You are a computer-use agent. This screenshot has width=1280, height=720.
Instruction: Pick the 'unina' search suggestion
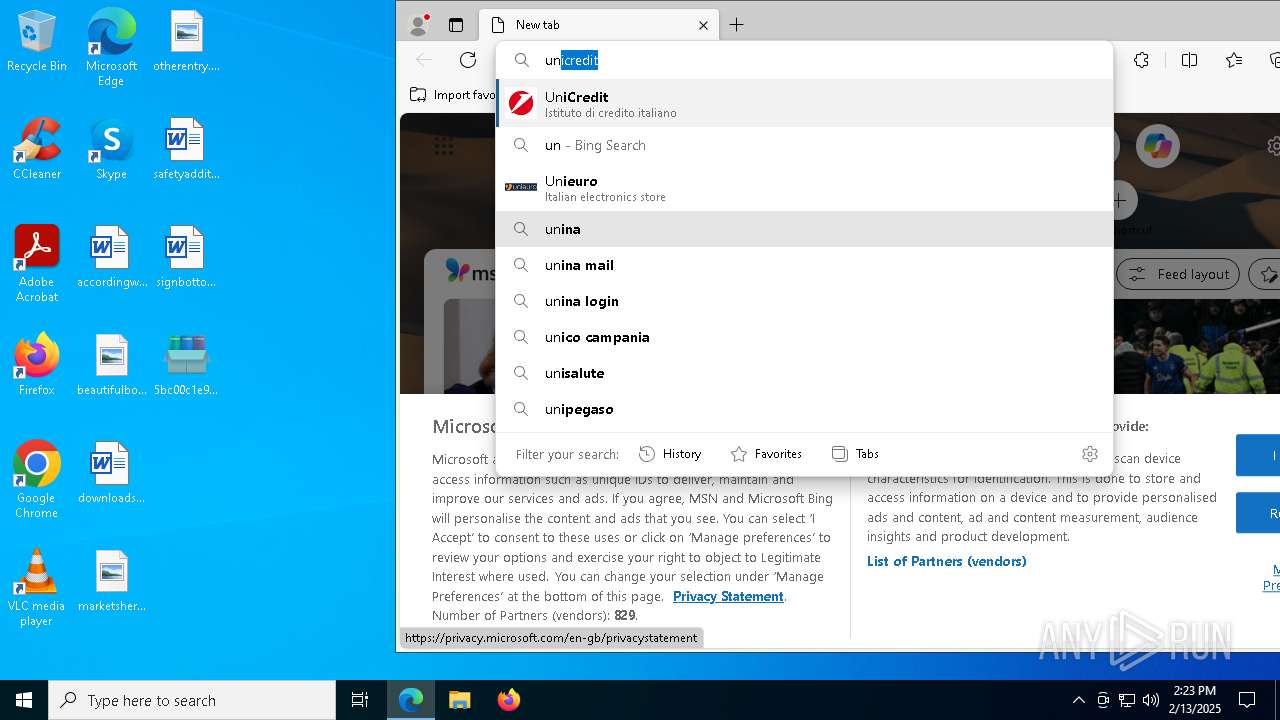(805, 229)
